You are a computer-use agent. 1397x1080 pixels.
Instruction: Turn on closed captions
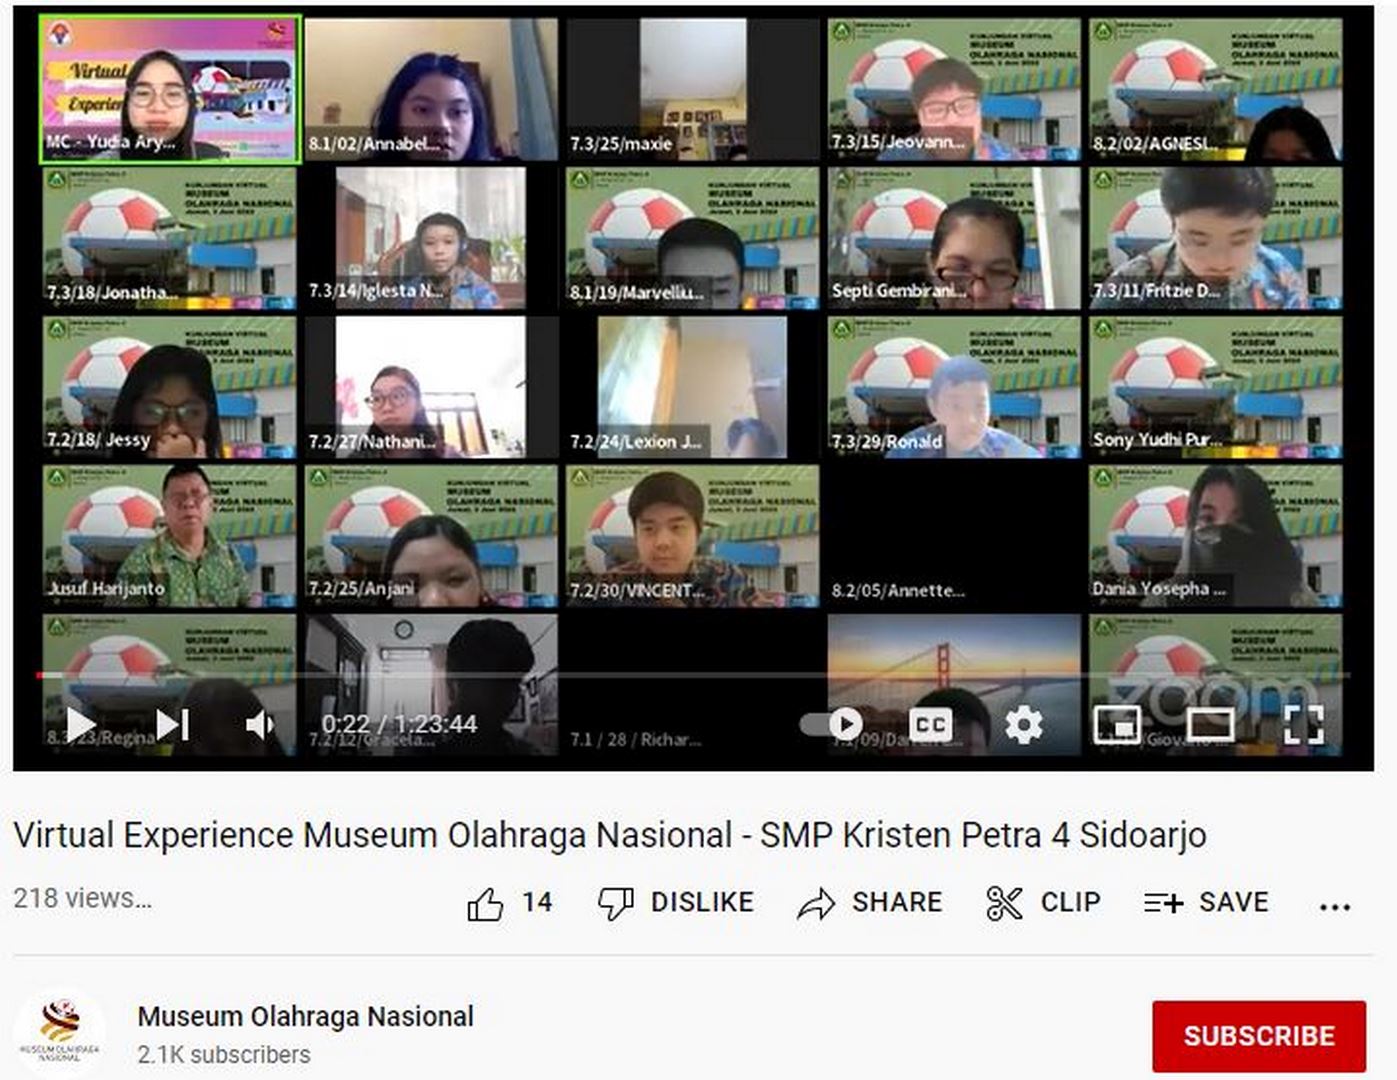pos(930,724)
